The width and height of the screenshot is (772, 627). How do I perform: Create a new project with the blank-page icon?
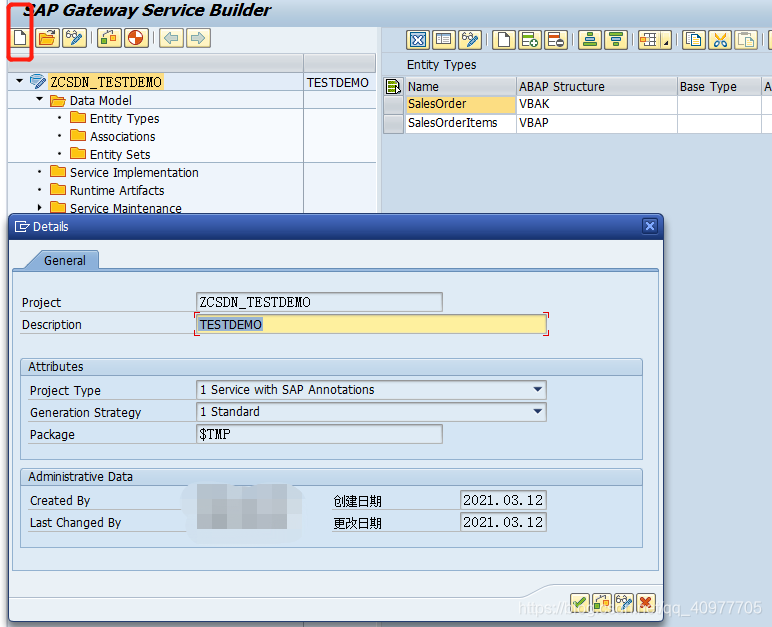[20, 38]
